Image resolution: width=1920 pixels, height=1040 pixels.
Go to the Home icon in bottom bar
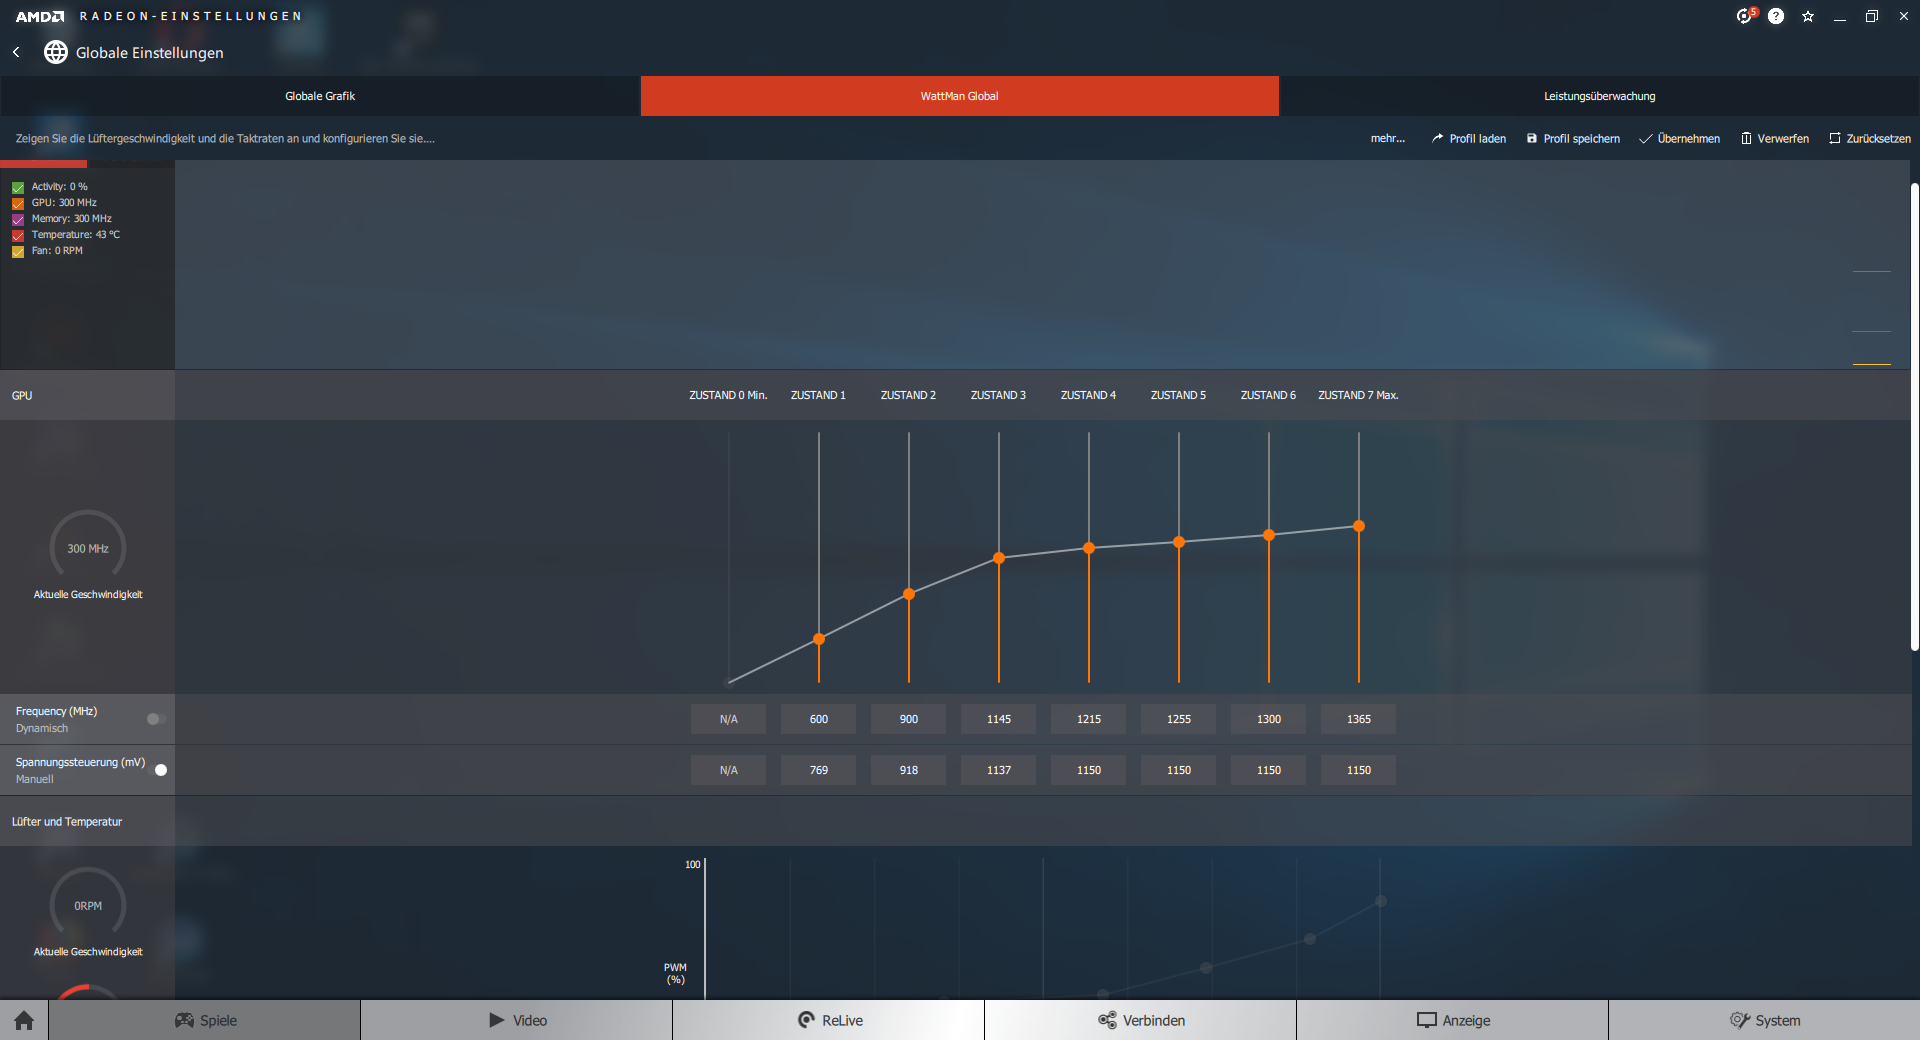(x=24, y=1020)
